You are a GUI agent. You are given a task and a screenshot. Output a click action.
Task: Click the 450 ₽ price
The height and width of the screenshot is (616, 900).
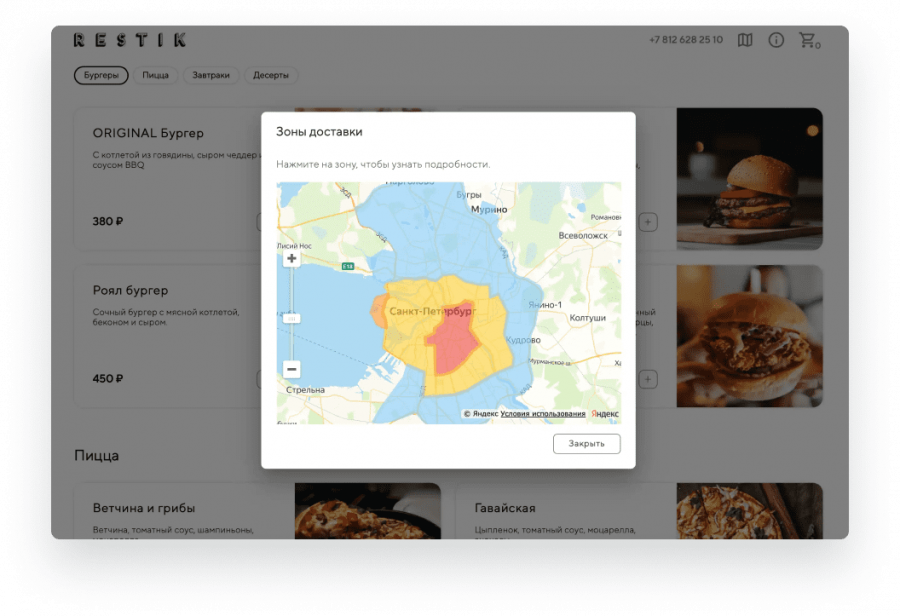[x=108, y=379]
